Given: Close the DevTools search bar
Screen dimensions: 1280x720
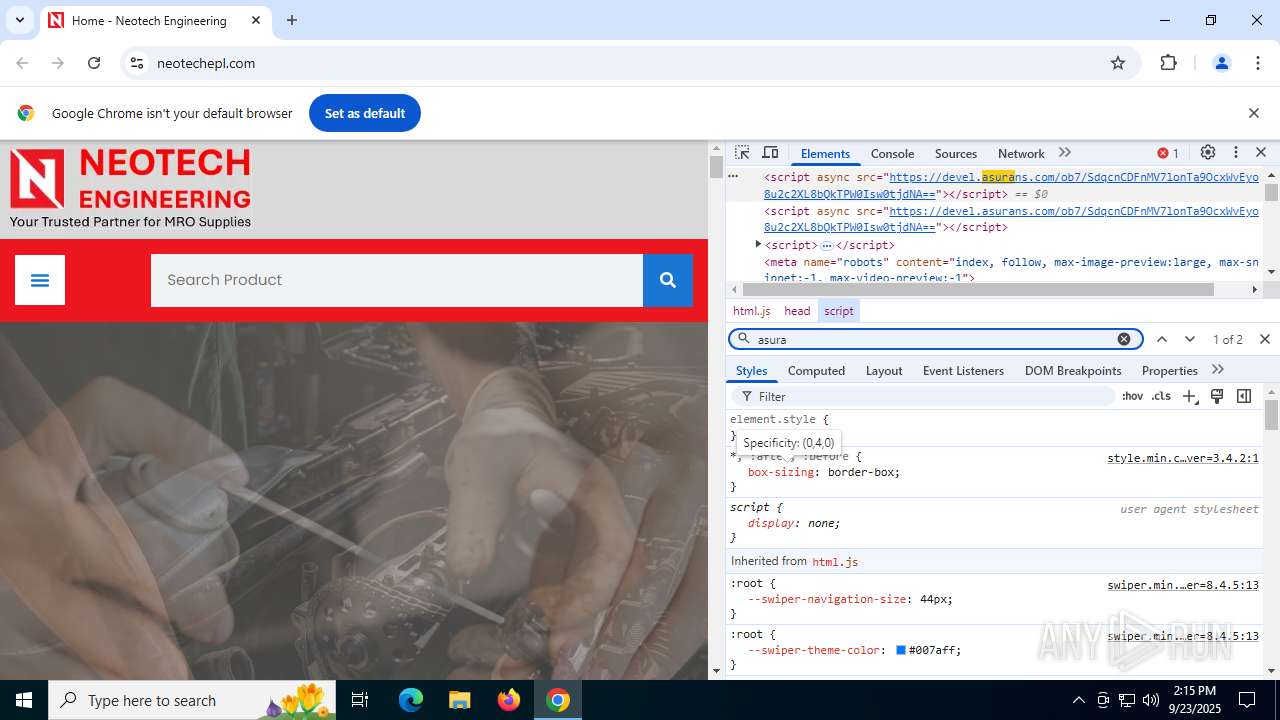Looking at the screenshot, I should (x=1265, y=339).
